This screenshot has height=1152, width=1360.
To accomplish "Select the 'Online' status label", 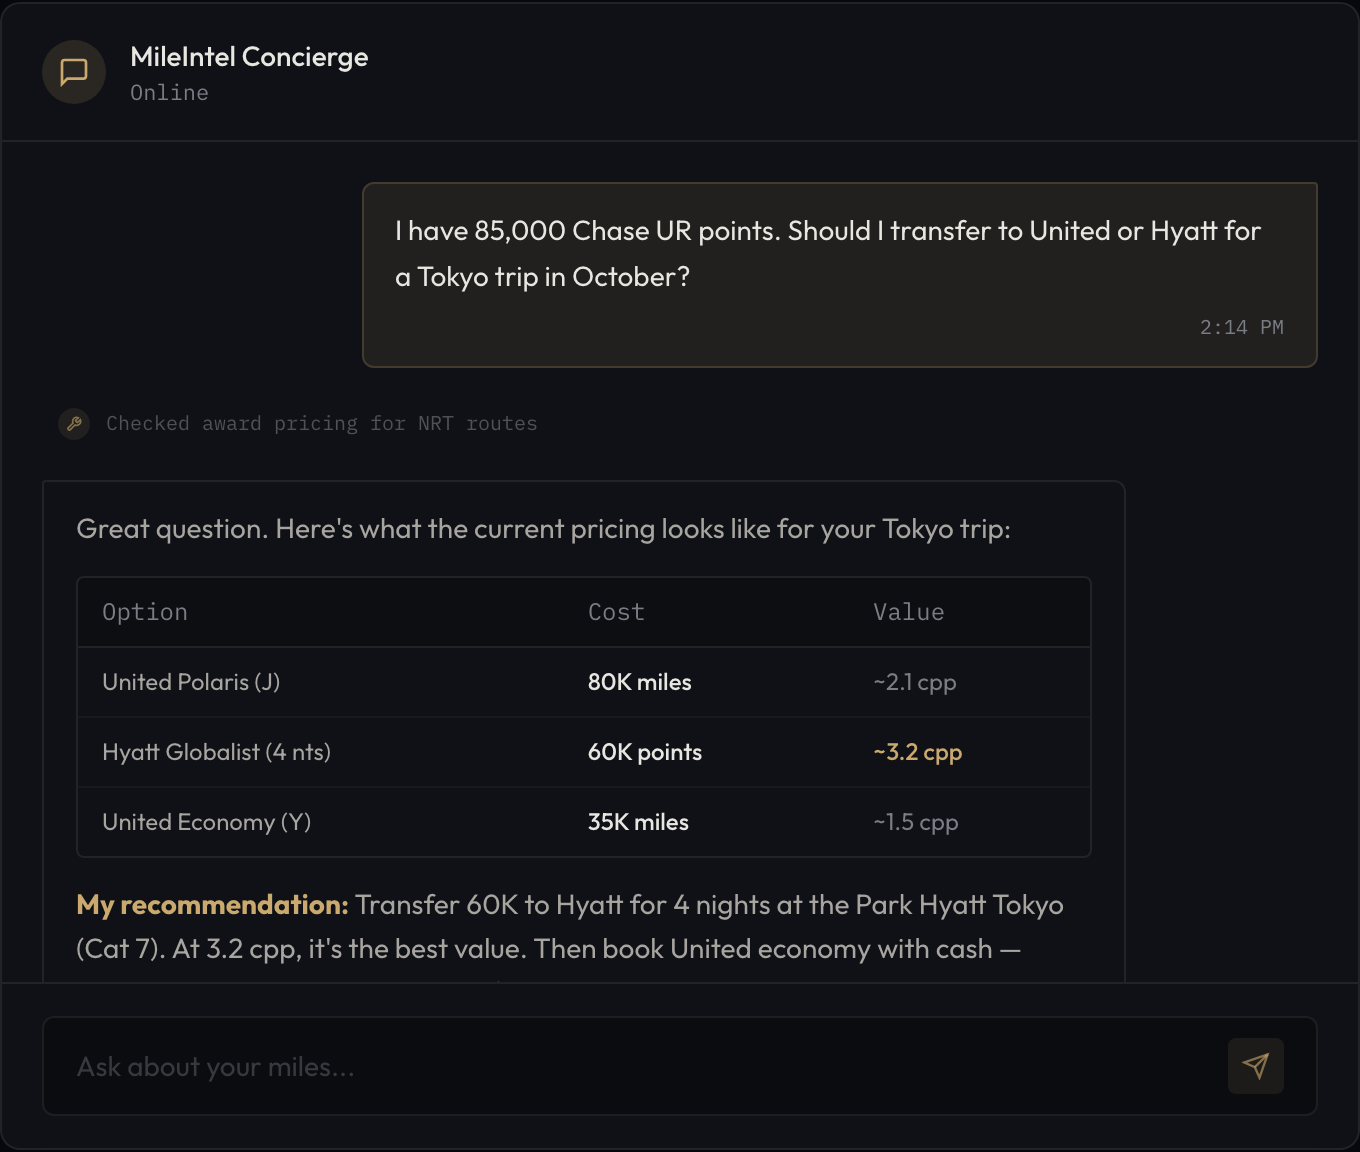I will click(169, 92).
